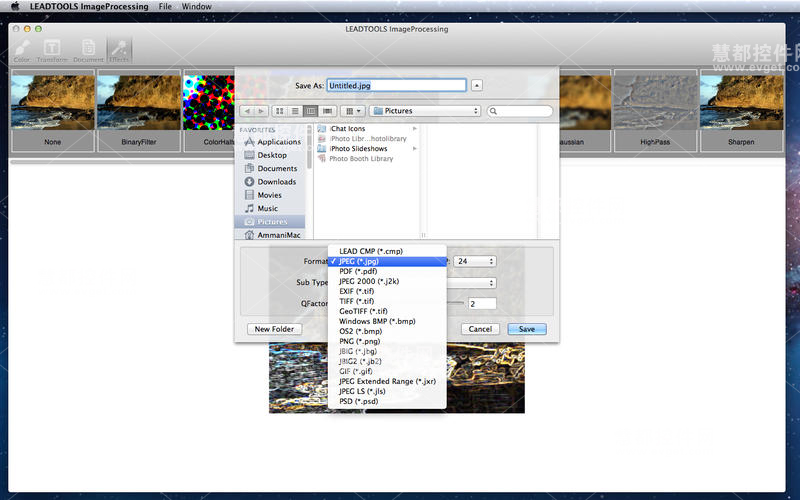Click the Cancel button
The height and width of the screenshot is (500, 800).
click(480, 329)
